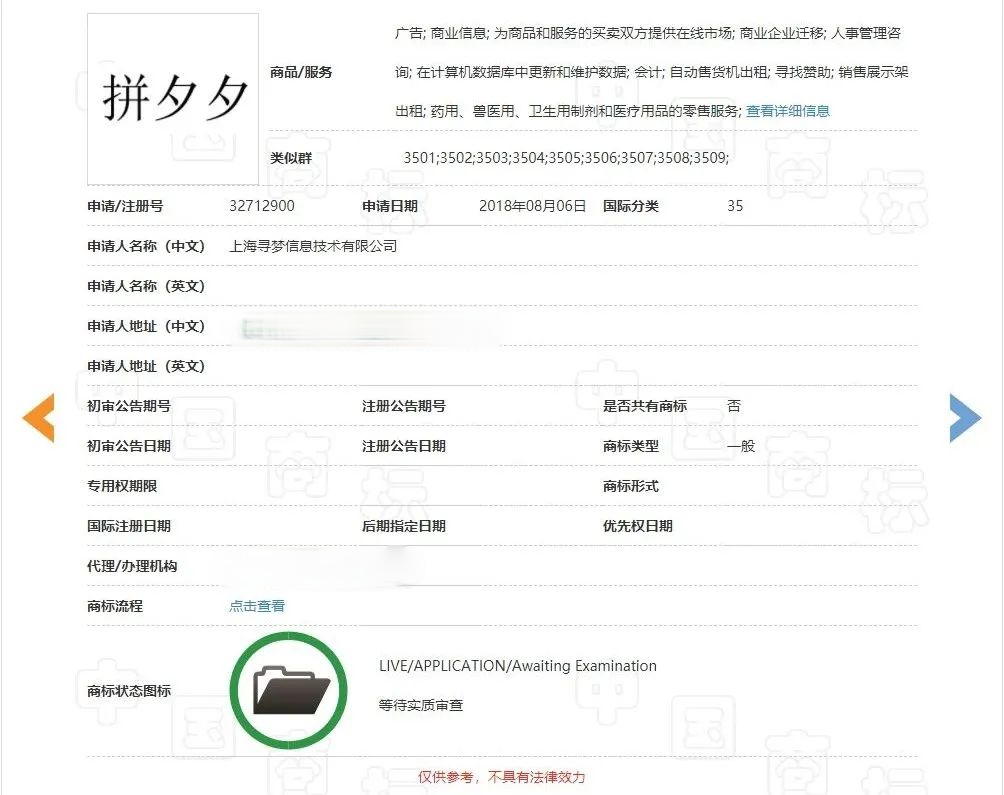Select the application number 32712900
This screenshot has width=1004, height=795.
(262, 206)
